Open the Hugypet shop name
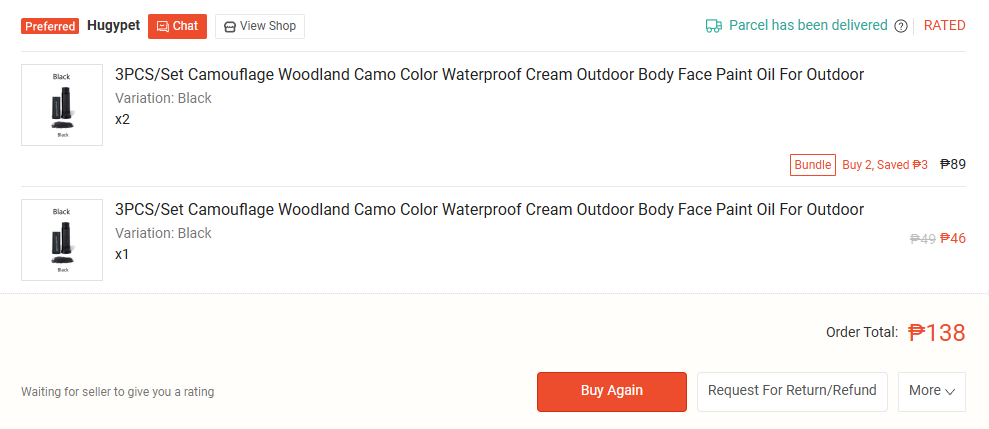Image resolution: width=989 pixels, height=429 pixels. [x=113, y=26]
